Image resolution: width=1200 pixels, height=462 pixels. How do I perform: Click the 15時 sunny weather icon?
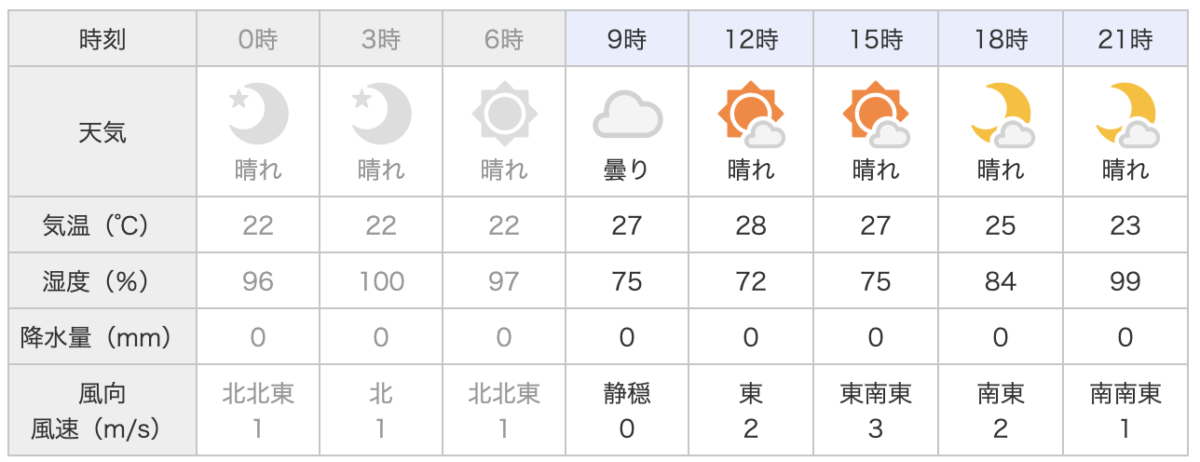click(x=875, y=114)
